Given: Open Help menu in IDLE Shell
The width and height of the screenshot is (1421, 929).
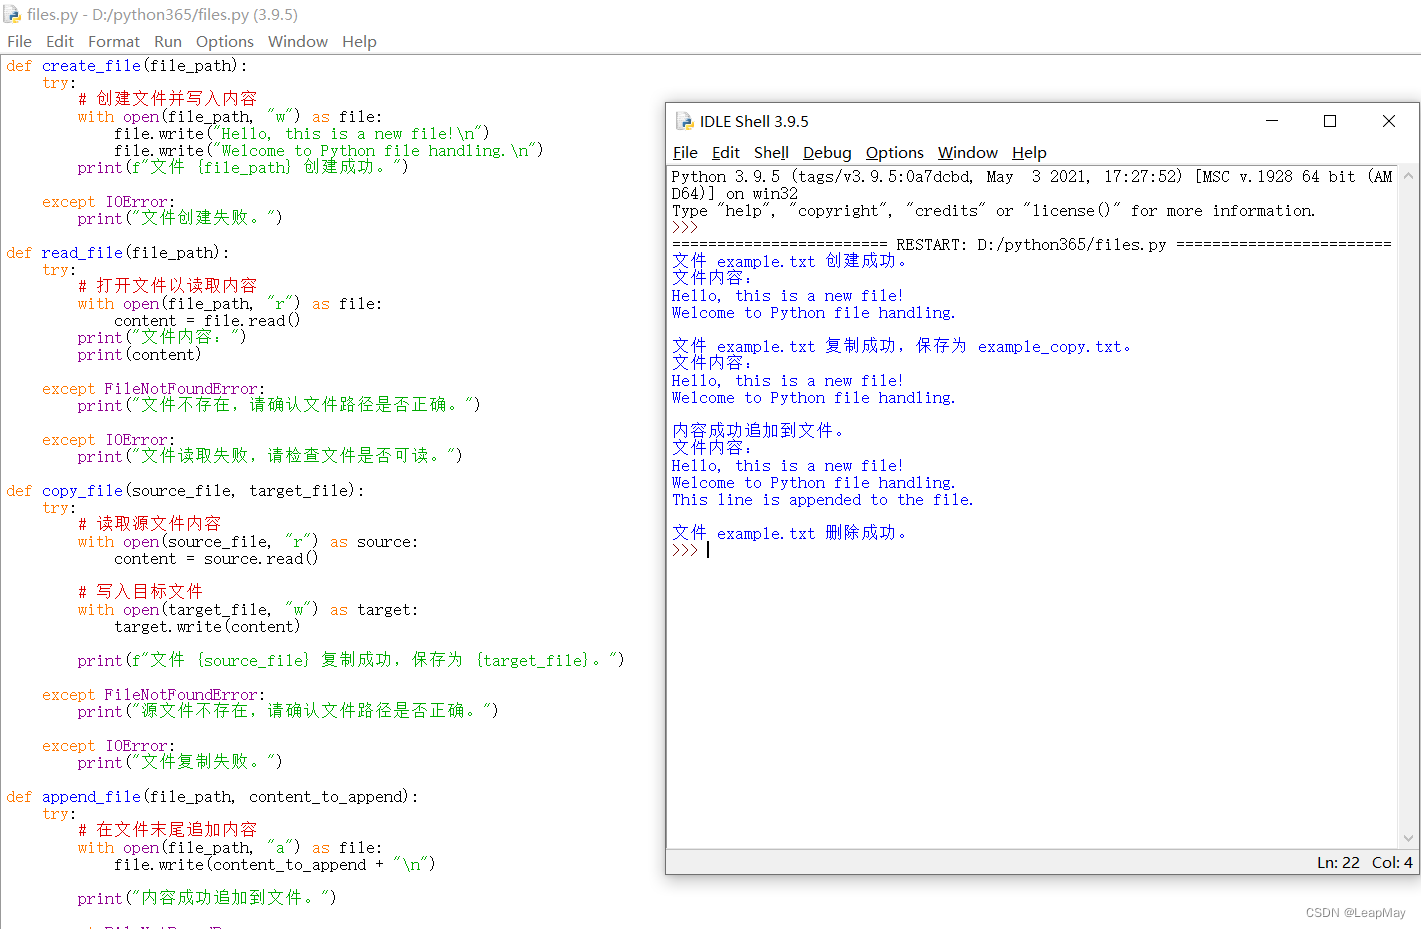Looking at the screenshot, I should 1029,152.
